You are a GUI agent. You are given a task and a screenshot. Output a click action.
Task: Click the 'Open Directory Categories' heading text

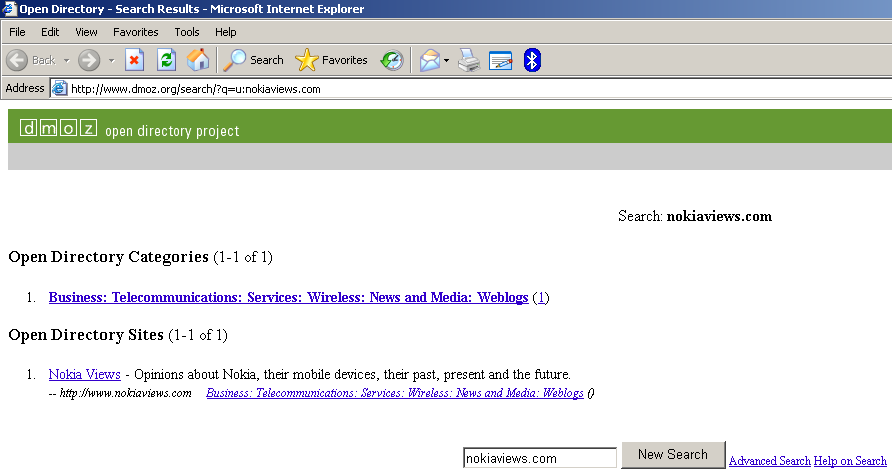pos(109,257)
